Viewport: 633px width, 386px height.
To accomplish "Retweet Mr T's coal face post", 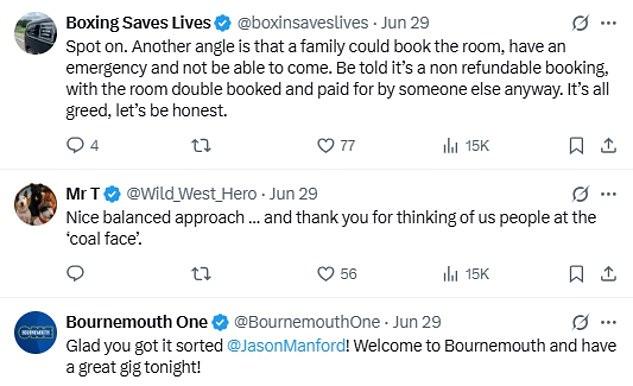I will point(201,274).
